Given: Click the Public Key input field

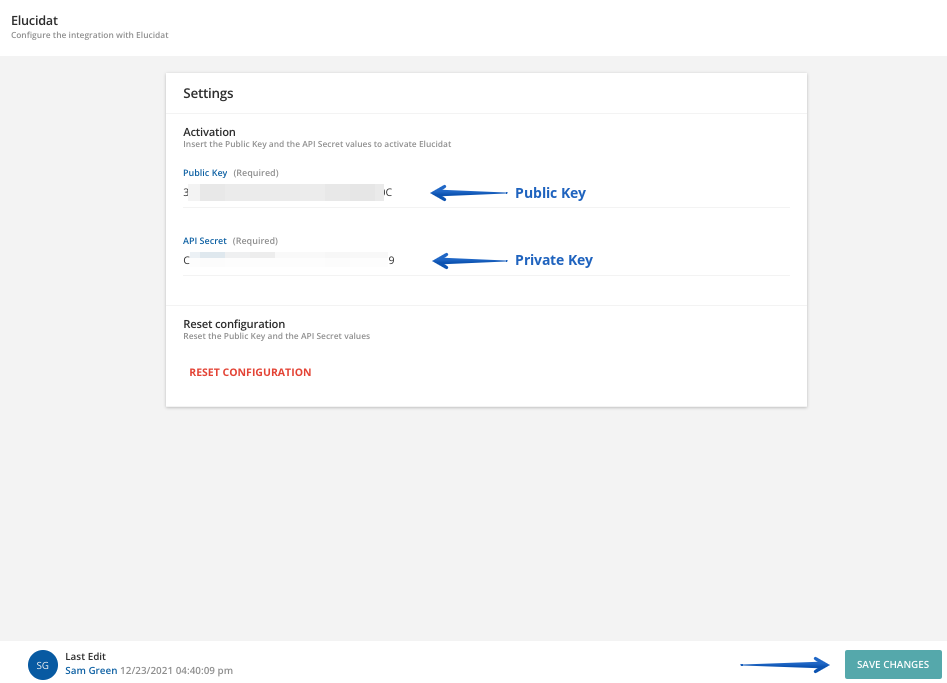Looking at the screenshot, I should point(486,193).
